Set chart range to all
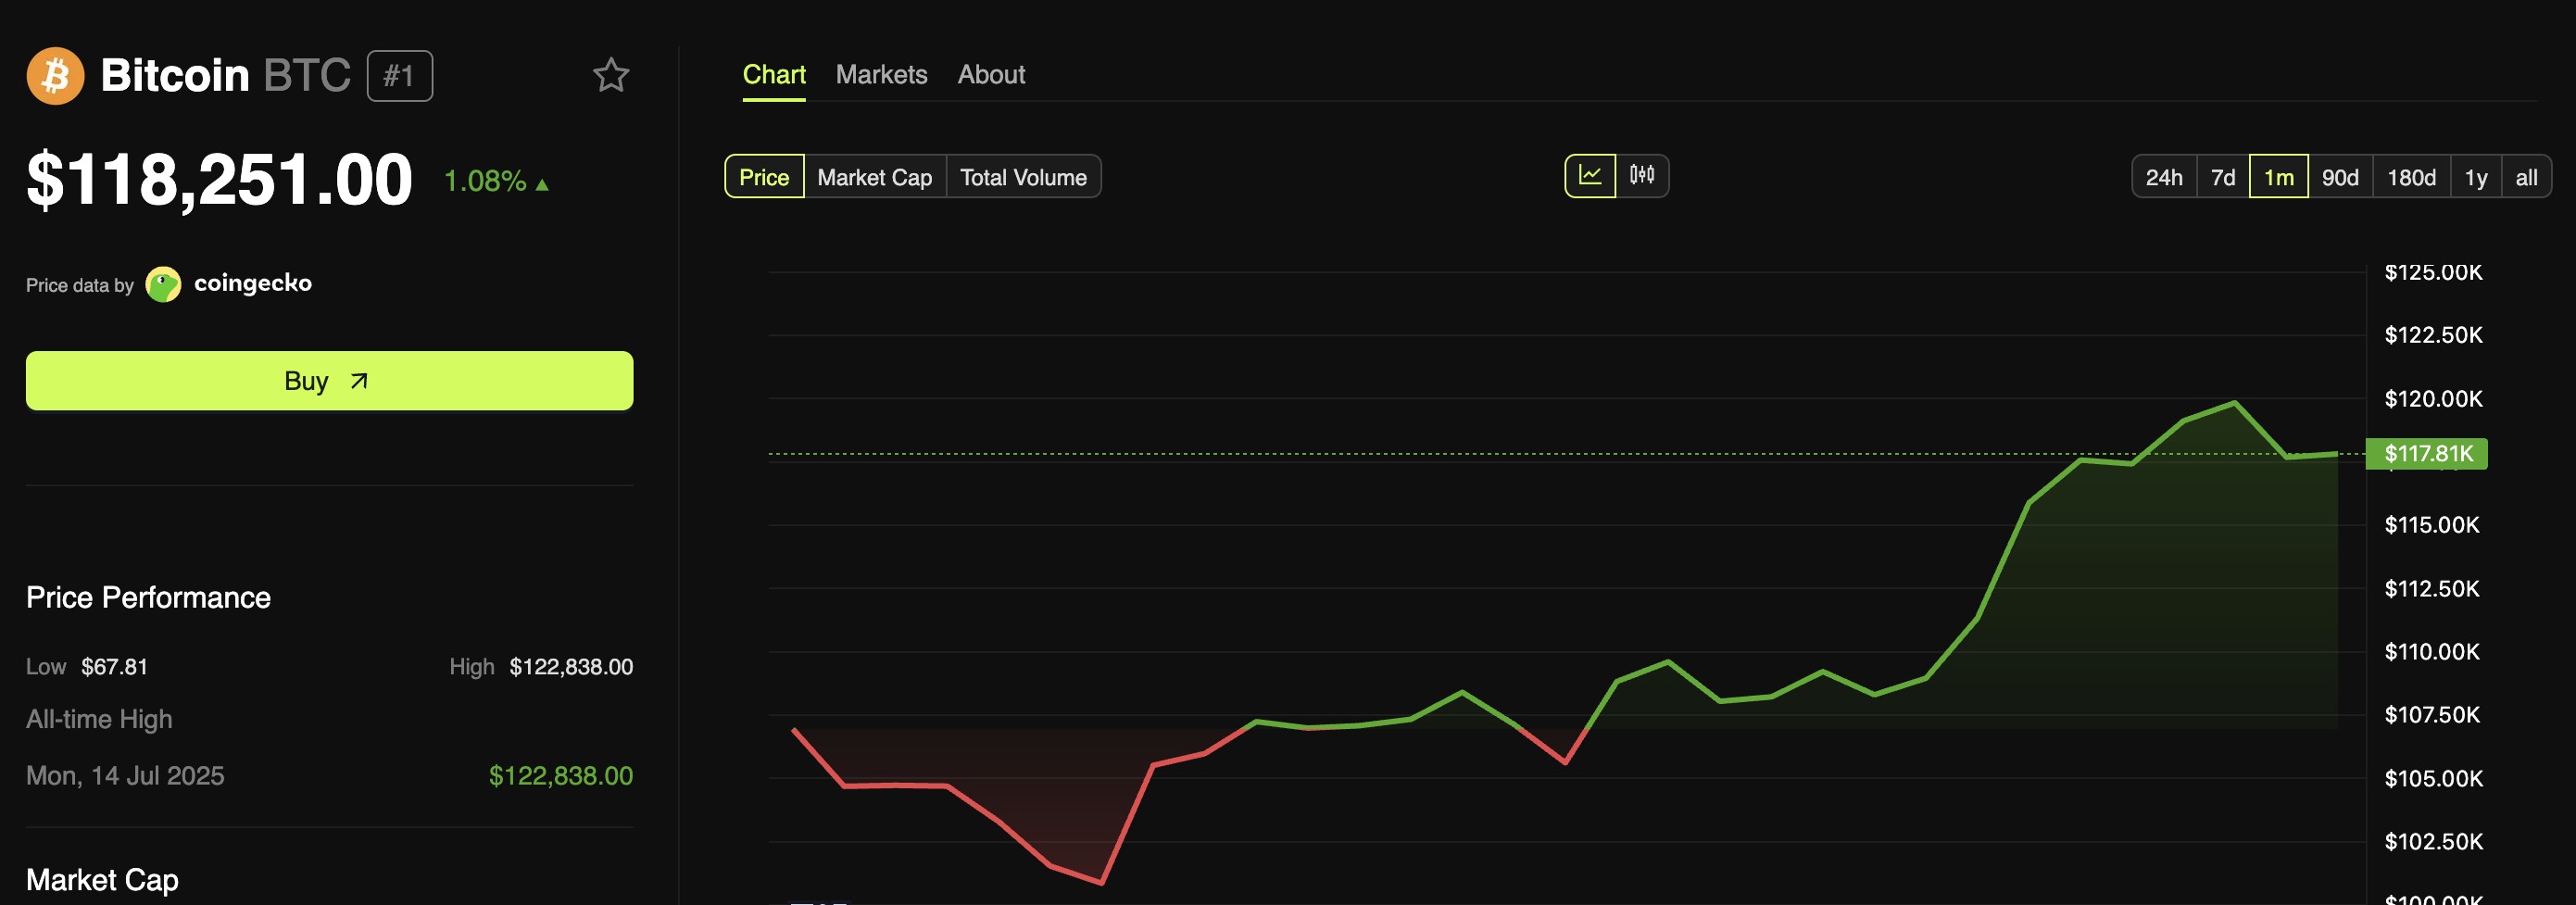The width and height of the screenshot is (2576, 905). [2526, 177]
